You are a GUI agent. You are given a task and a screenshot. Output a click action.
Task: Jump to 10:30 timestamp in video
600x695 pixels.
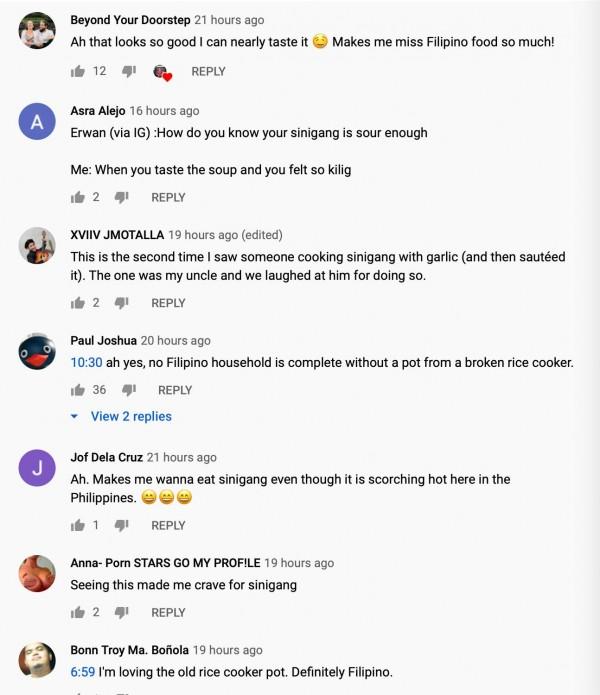pyautogui.click(x=86, y=363)
